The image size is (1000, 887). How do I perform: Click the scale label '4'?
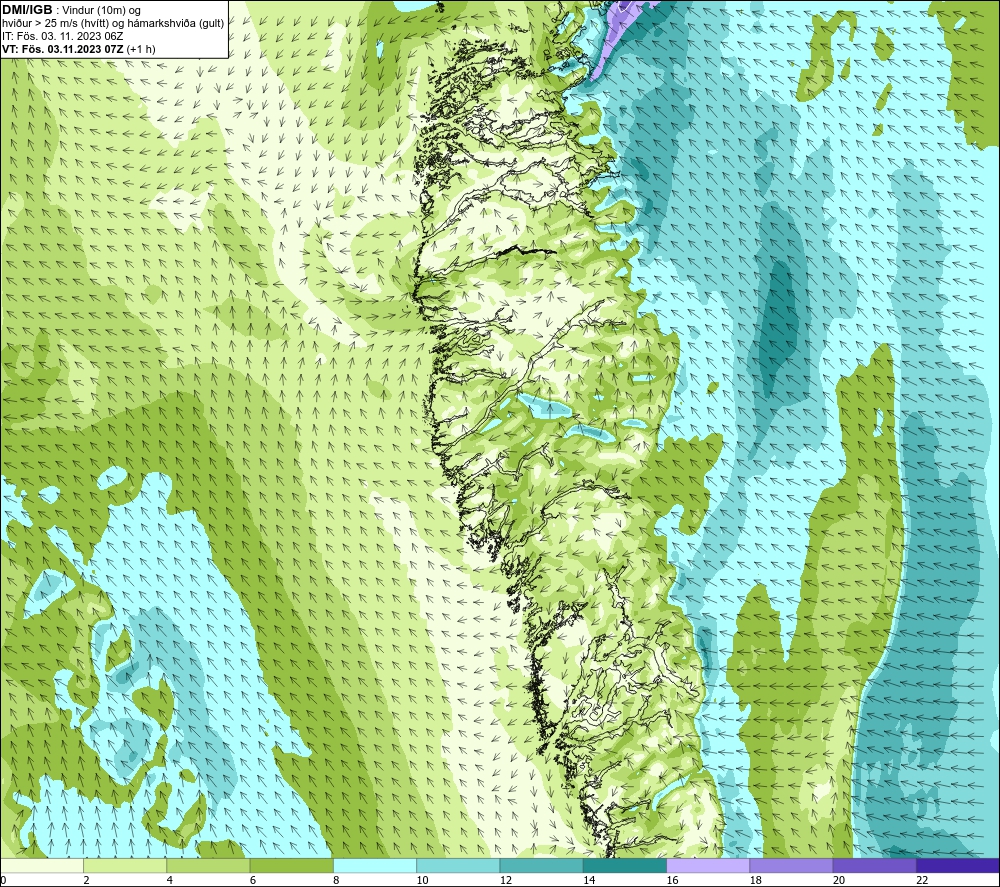click(170, 880)
